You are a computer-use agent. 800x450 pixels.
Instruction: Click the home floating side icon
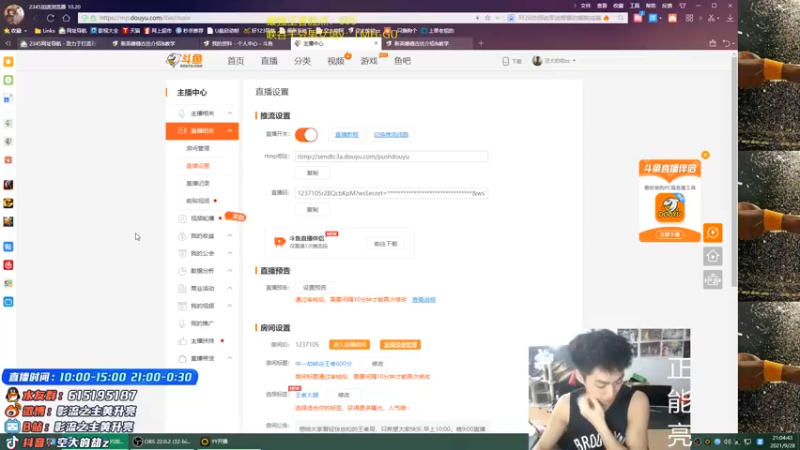click(x=713, y=256)
